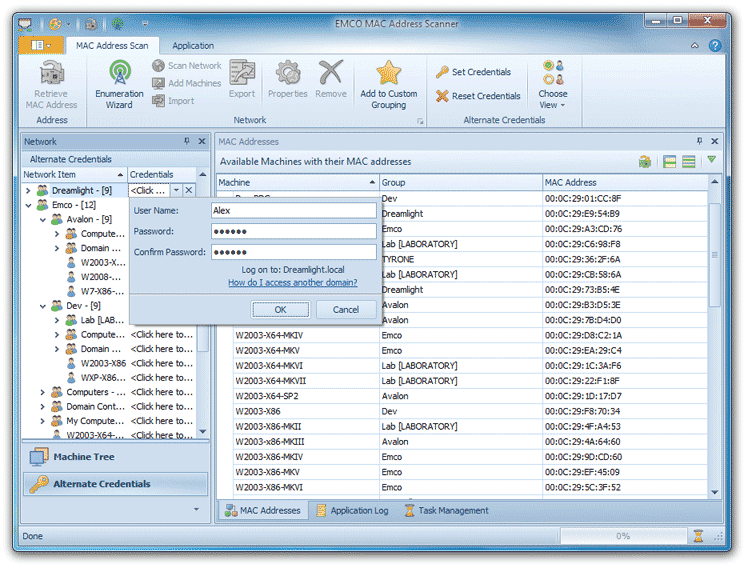Open the Network group dialog launcher
744x564 pixels.
(420, 121)
